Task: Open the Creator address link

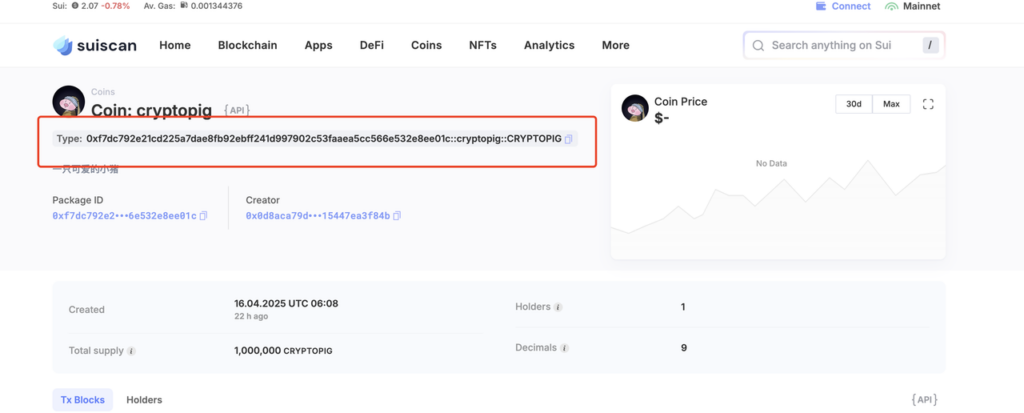Action: (318, 216)
